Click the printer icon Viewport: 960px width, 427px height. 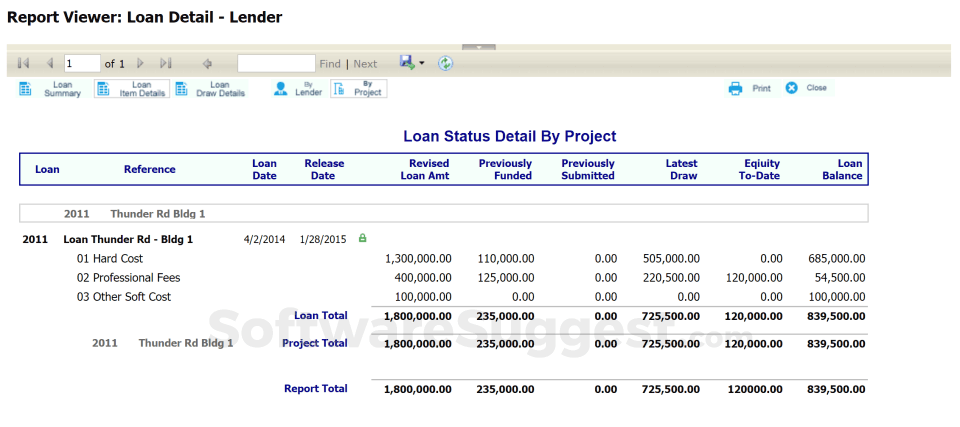736,88
